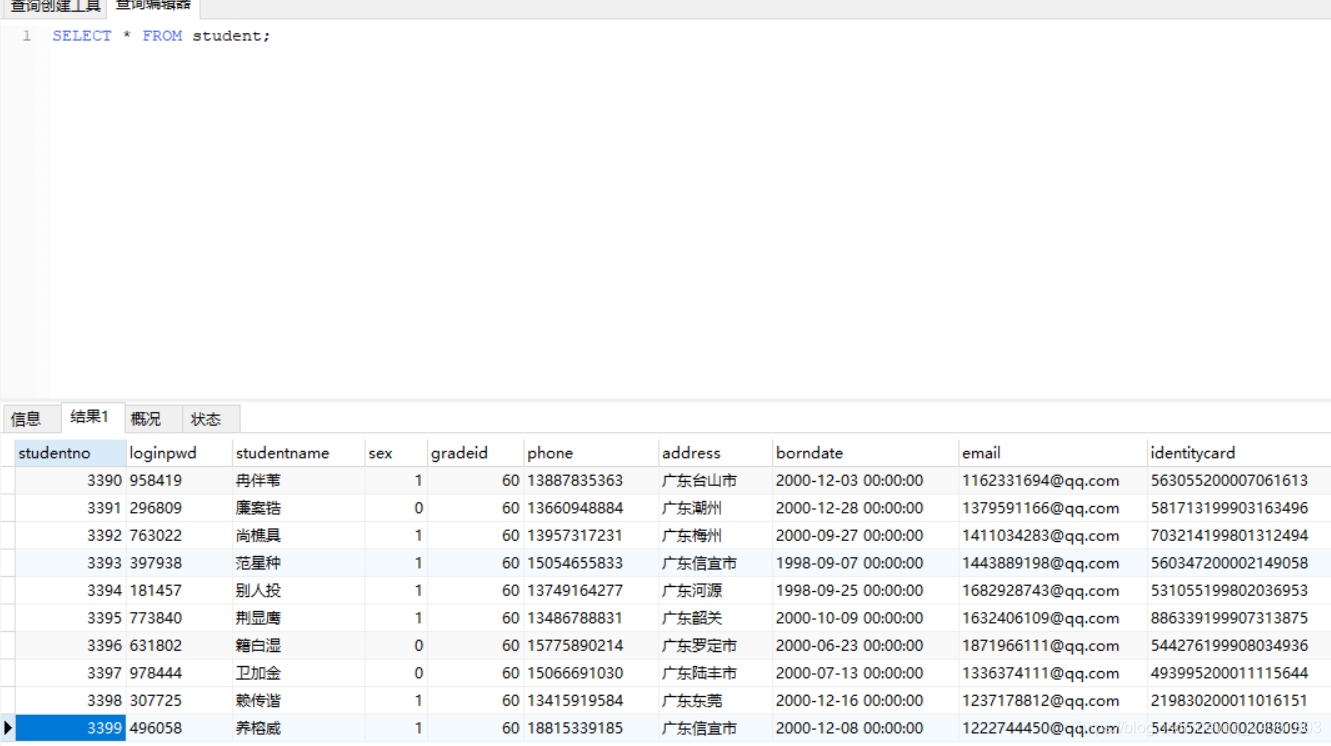Click the phone column header
The image size is (1331, 746).
pos(590,453)
